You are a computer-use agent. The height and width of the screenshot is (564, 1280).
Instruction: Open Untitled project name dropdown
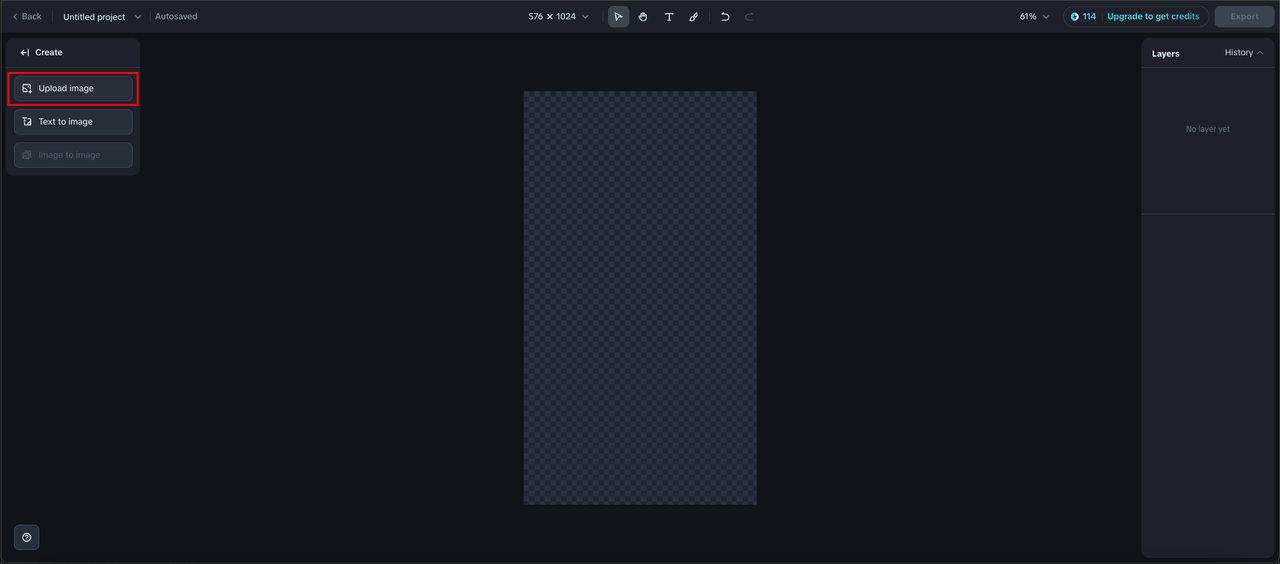(x=102, y=17)
